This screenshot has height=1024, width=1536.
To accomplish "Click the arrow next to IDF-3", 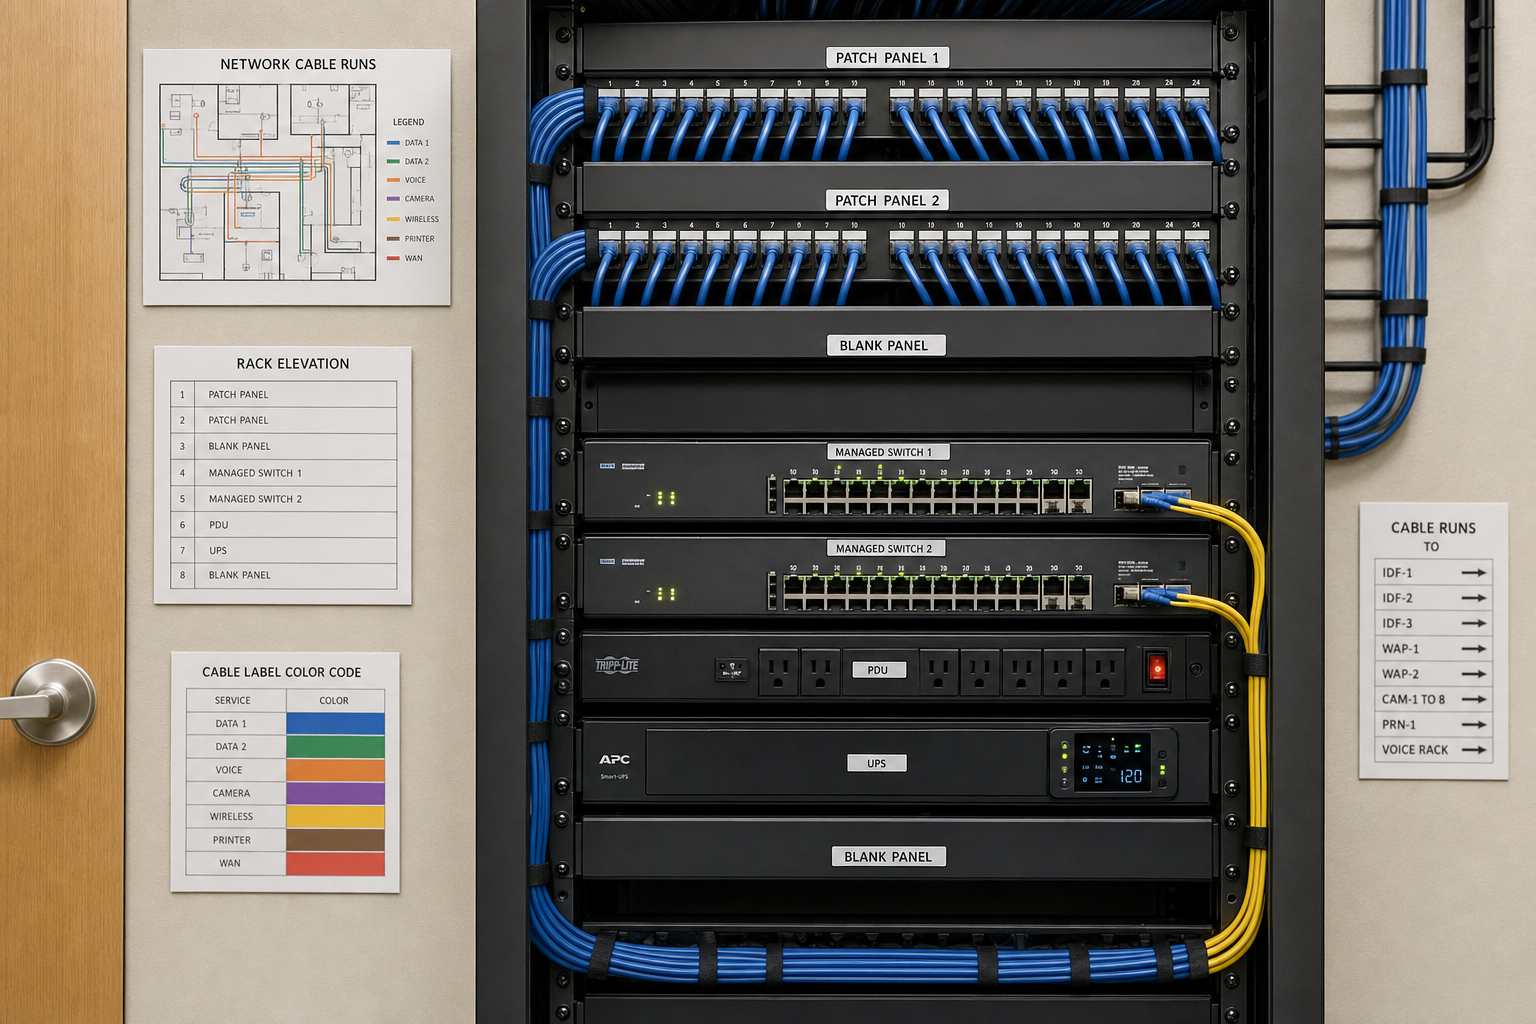I will pos(1474,623).
